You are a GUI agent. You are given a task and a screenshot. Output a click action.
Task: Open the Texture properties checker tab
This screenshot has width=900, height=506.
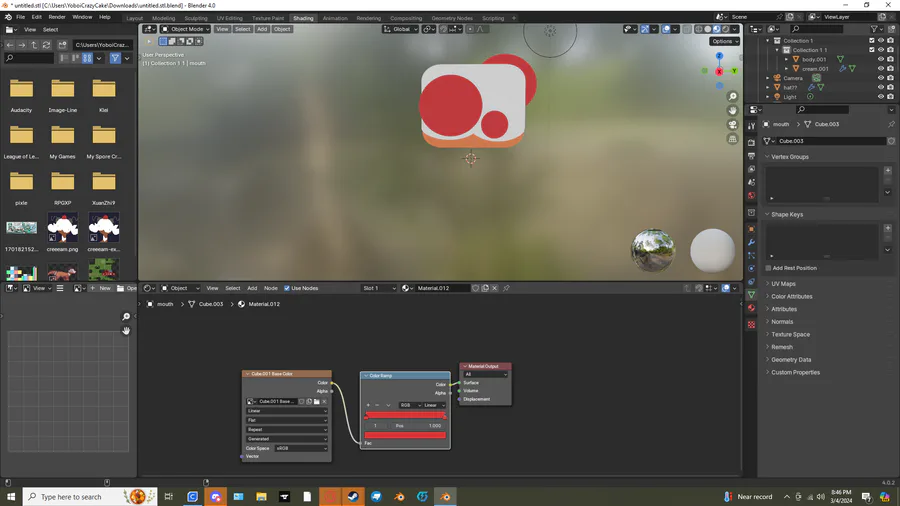click(751, 325)
